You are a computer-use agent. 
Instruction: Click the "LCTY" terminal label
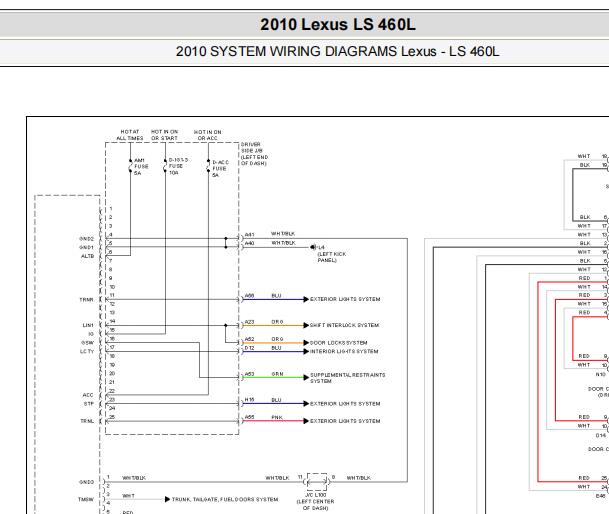click(87, 351)
